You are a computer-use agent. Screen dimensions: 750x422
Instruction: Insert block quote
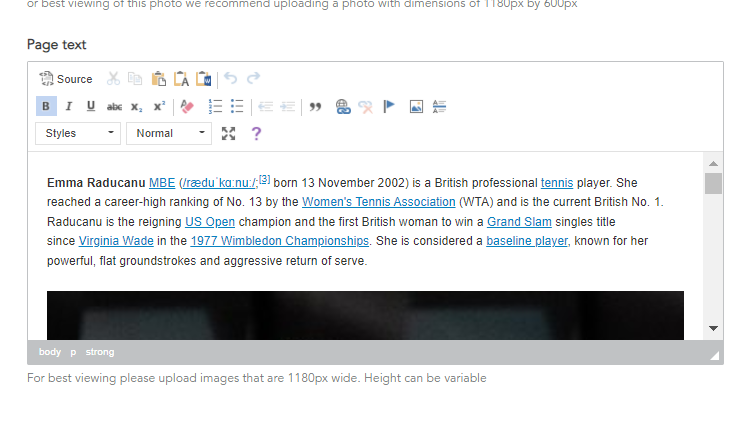[x=315, y=106]
